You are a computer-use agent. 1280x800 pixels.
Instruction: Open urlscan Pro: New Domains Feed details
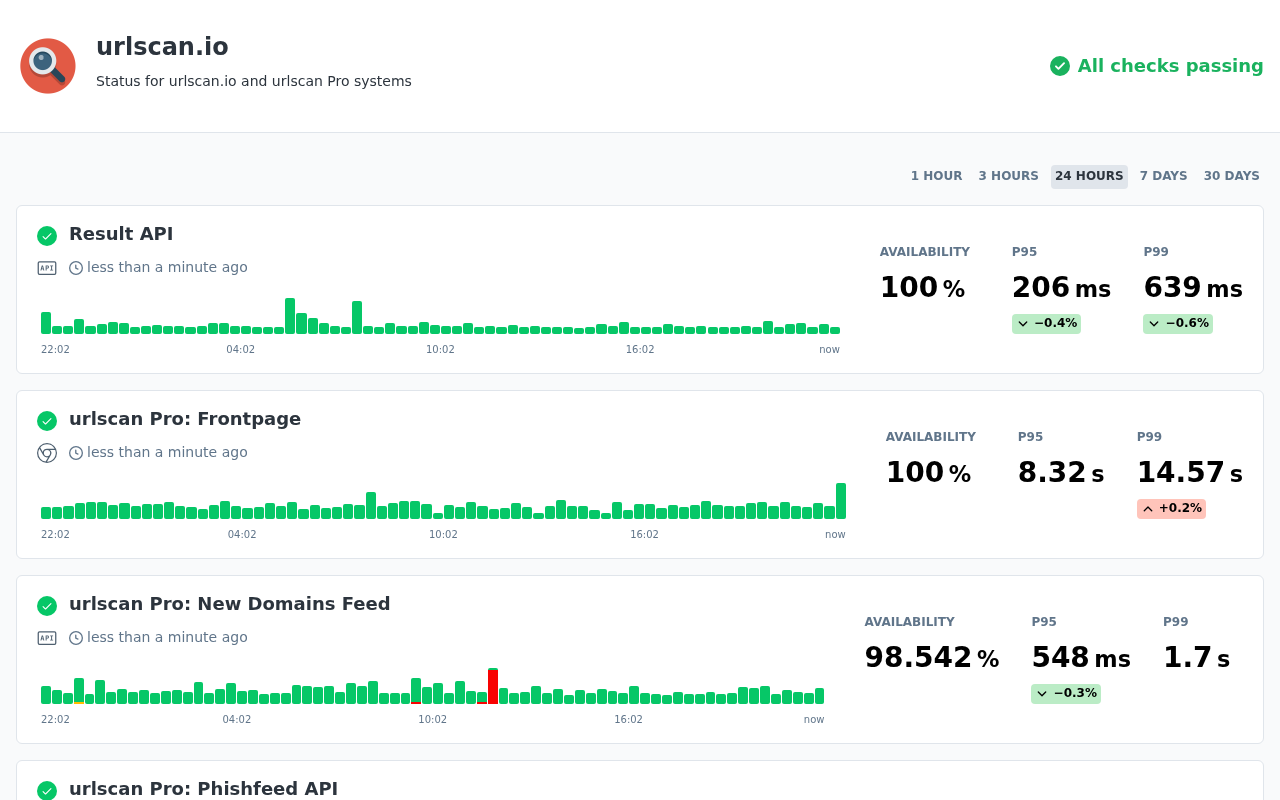(x=229, y=604)
